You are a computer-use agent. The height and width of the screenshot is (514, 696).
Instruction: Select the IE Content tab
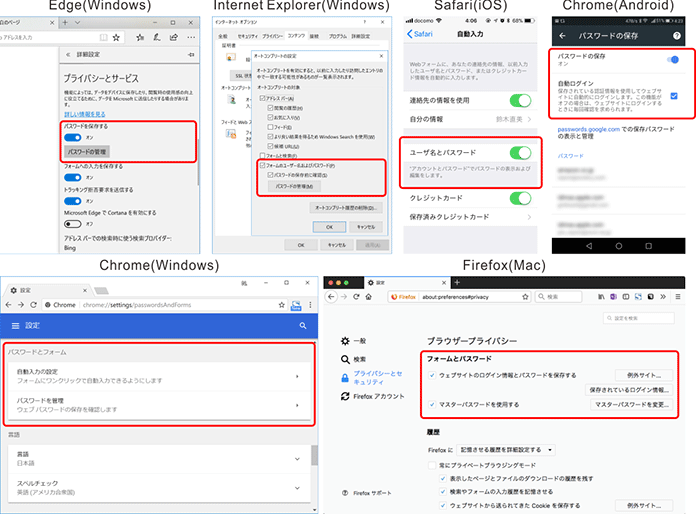click(x=296, y=36)
